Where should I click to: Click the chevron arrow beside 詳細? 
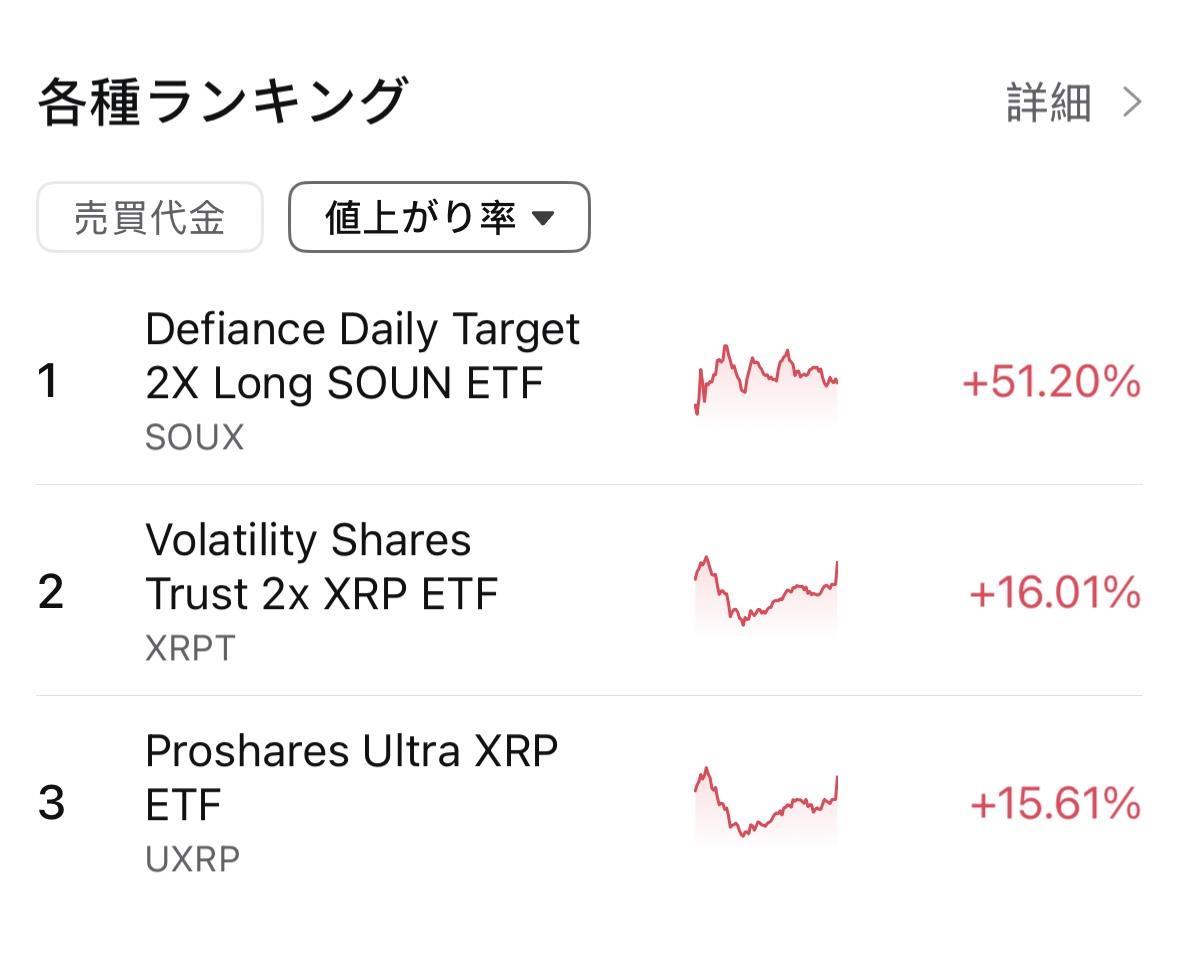tap(1132, 102)
